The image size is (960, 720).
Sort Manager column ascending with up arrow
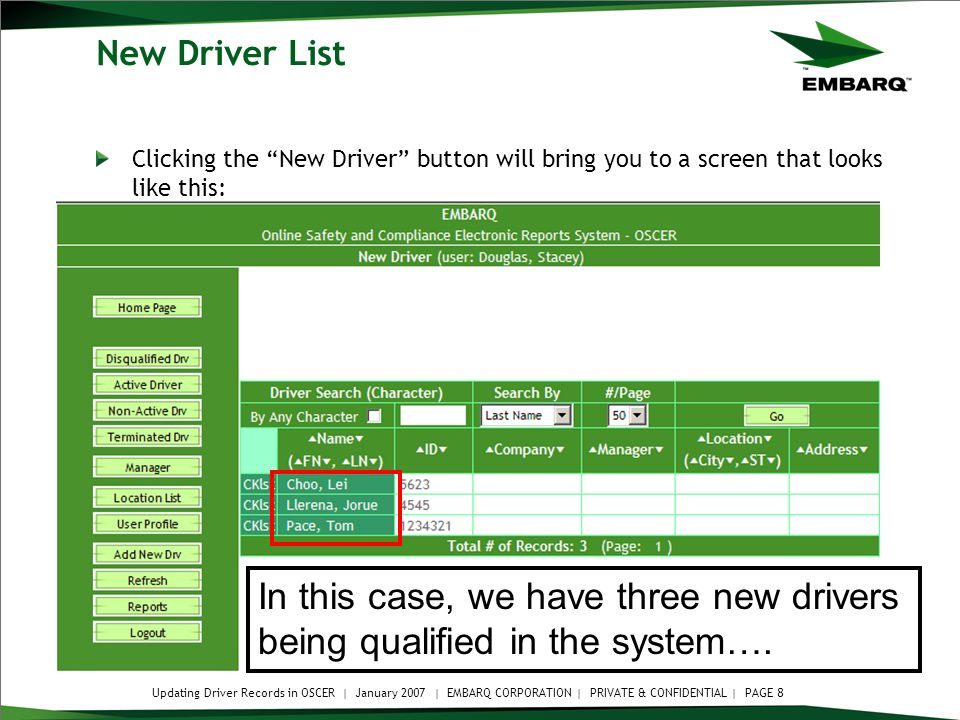593,449
